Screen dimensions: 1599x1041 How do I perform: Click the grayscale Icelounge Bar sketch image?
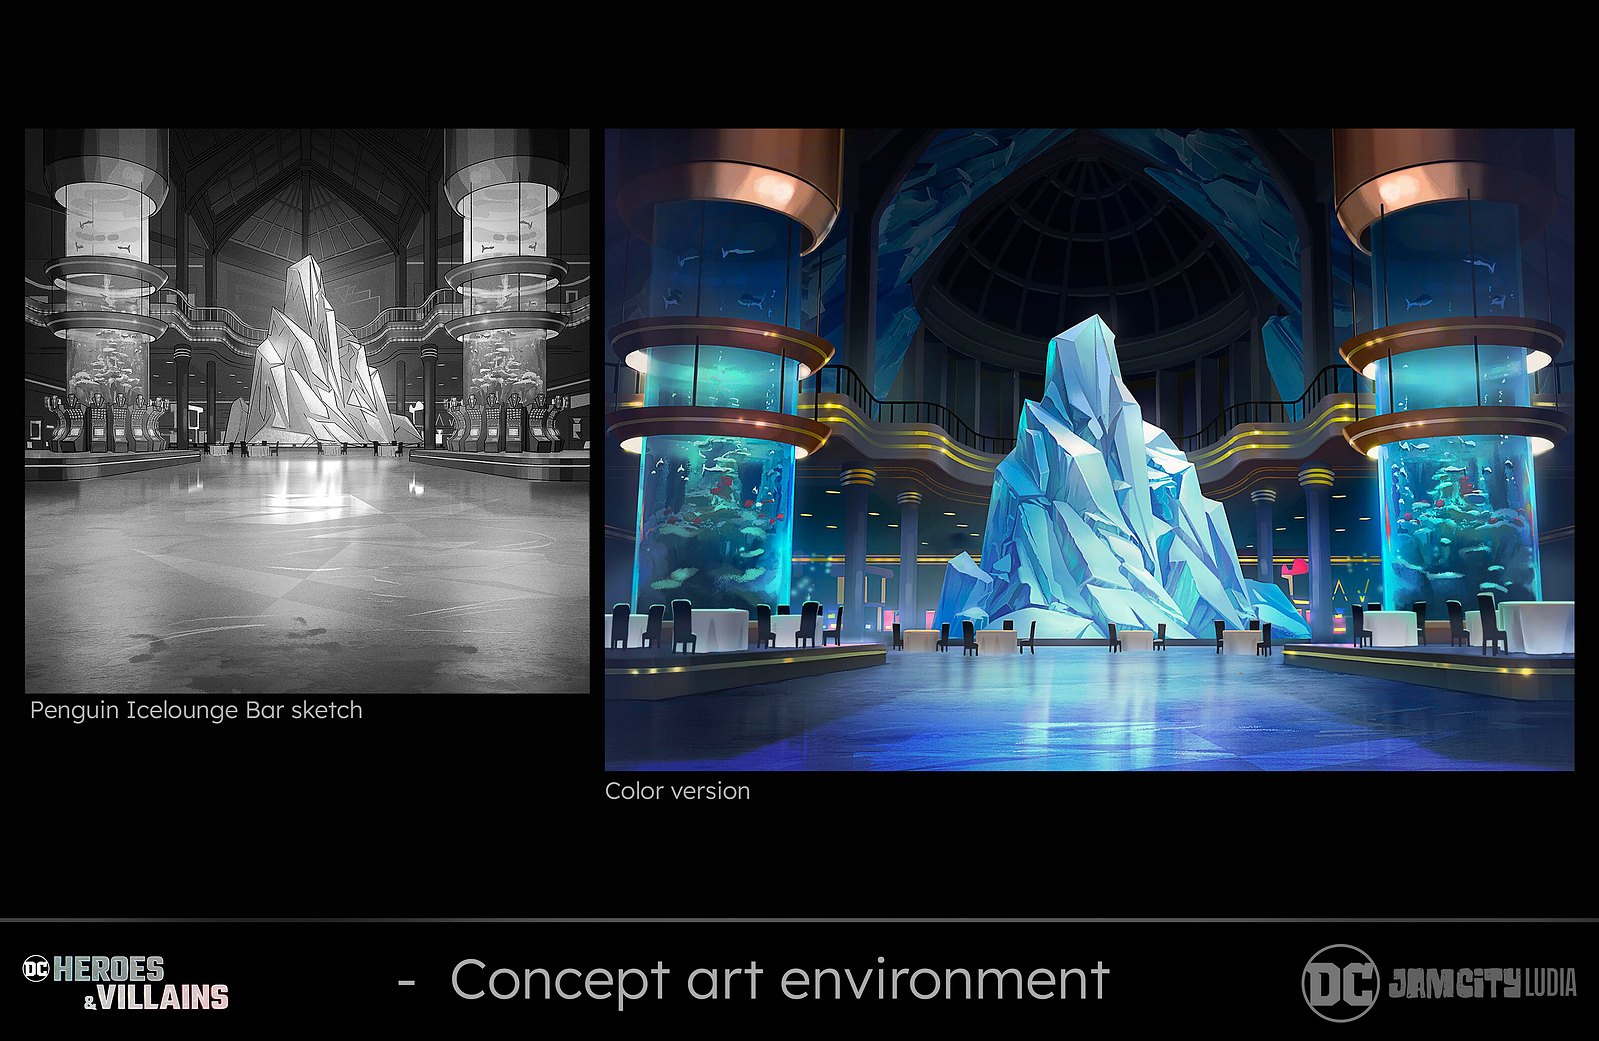coord(307,410)
